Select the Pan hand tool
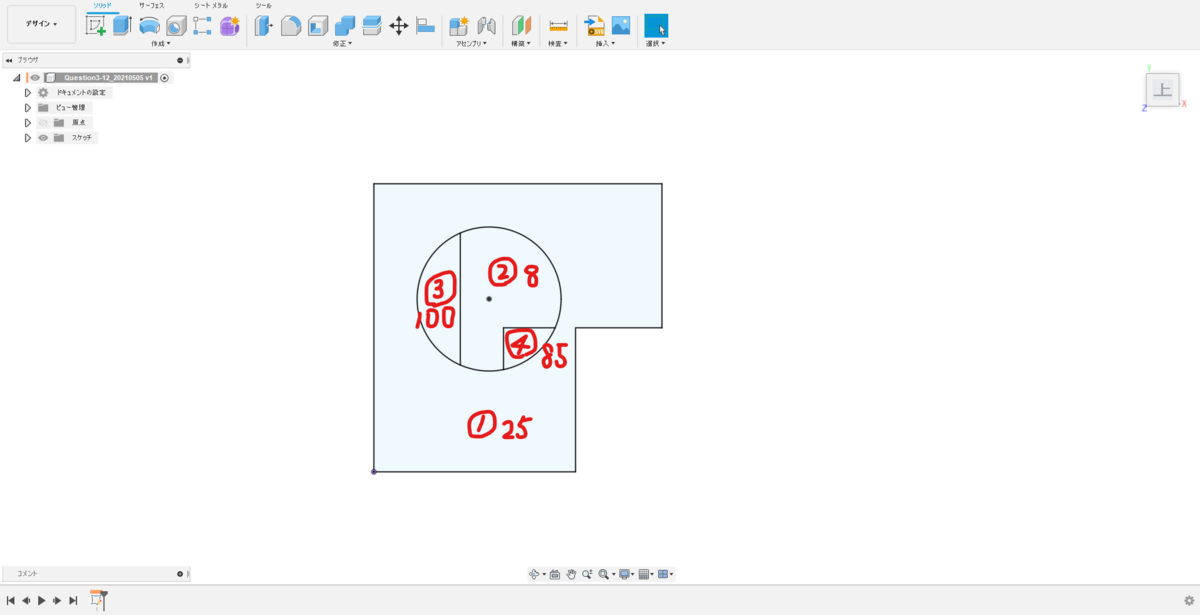 coord(571,574)
